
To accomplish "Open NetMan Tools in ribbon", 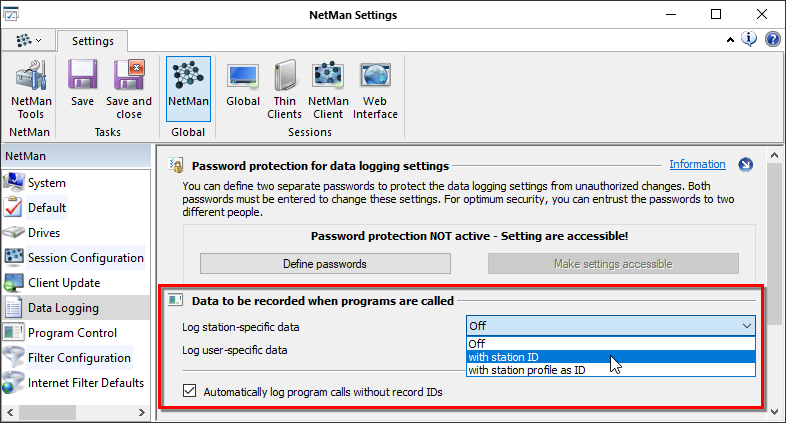I will (x=29, y=91).
